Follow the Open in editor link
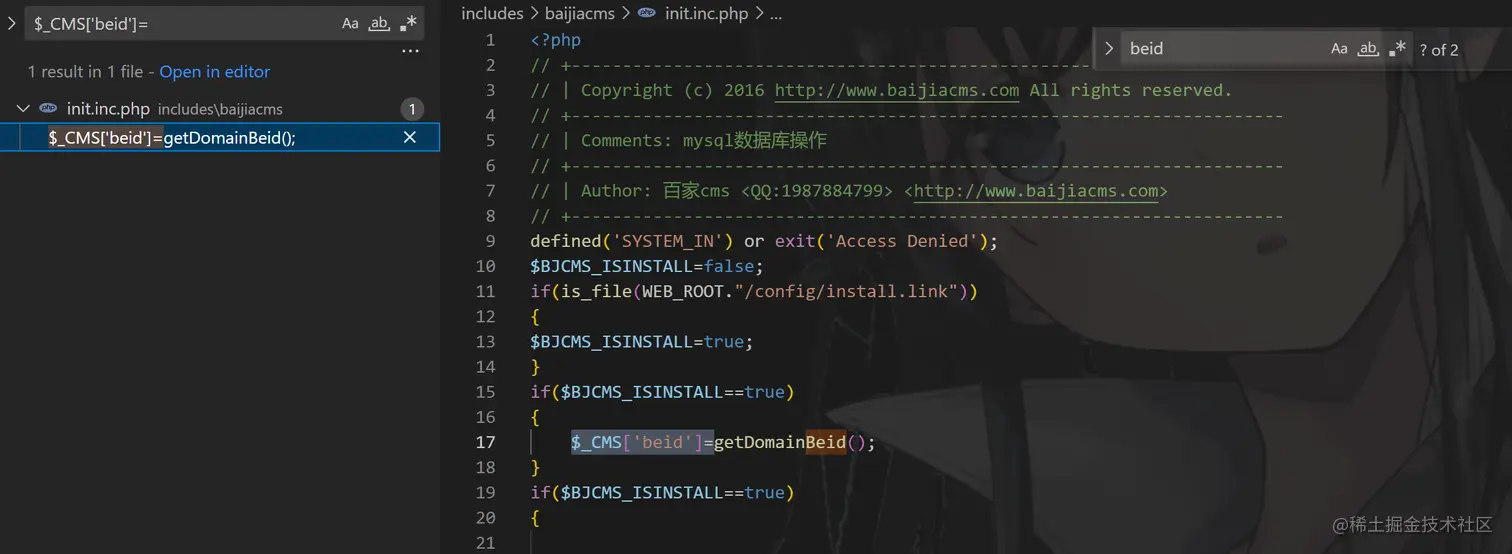The width and height of the screenshot is (1512, 554). (x=215, y=72)
